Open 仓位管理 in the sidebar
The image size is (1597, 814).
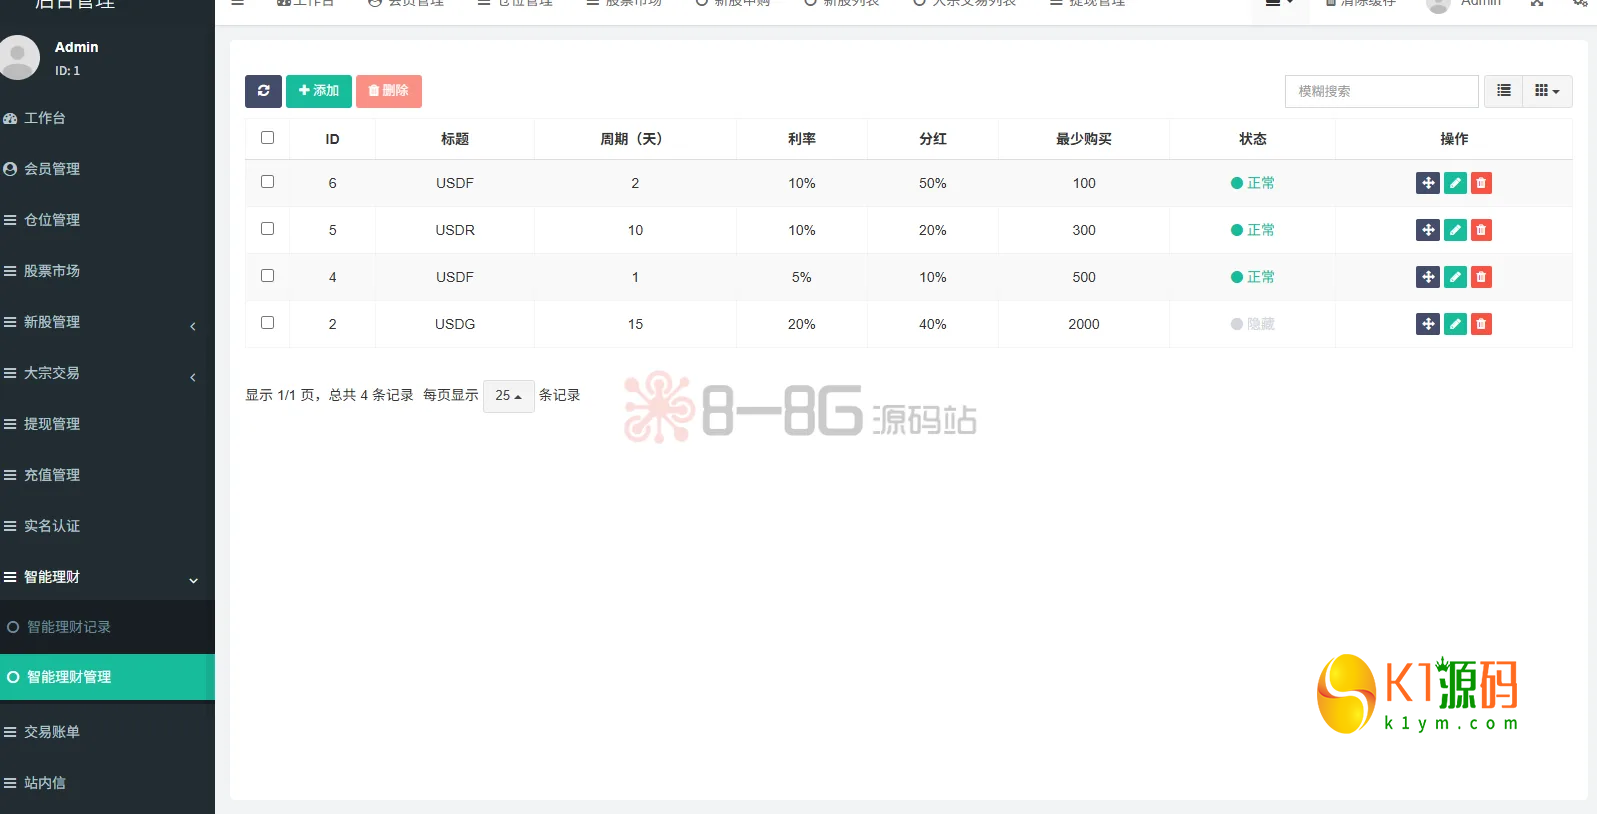pyautogui.click(x=107, y=220)
